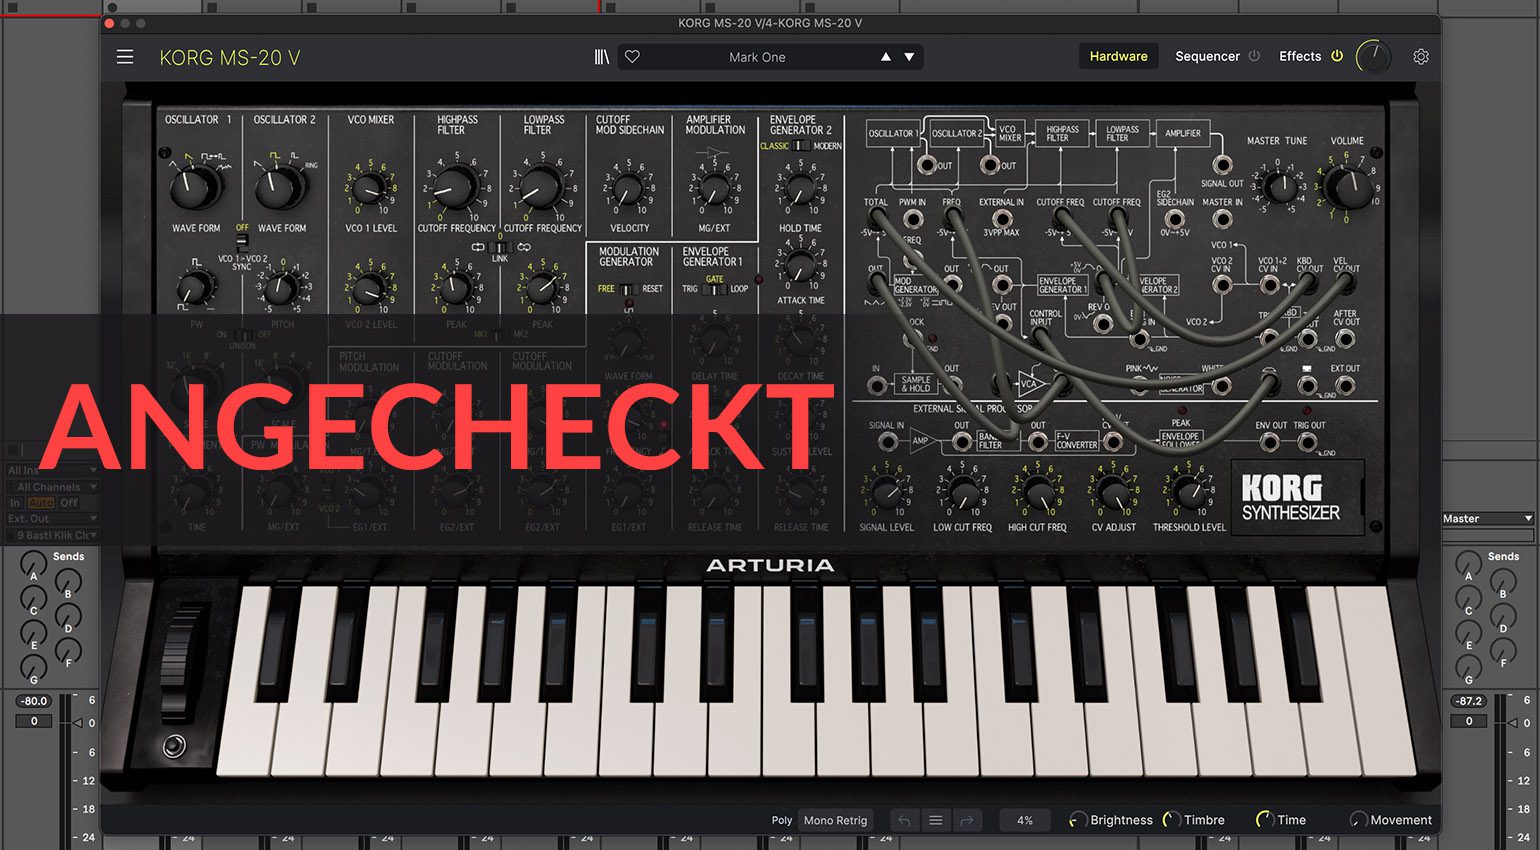This screenshot has height=850, width=1540.
Task: Open the edit history list icon
Action: pyautogui.click(x=936, y=820)
